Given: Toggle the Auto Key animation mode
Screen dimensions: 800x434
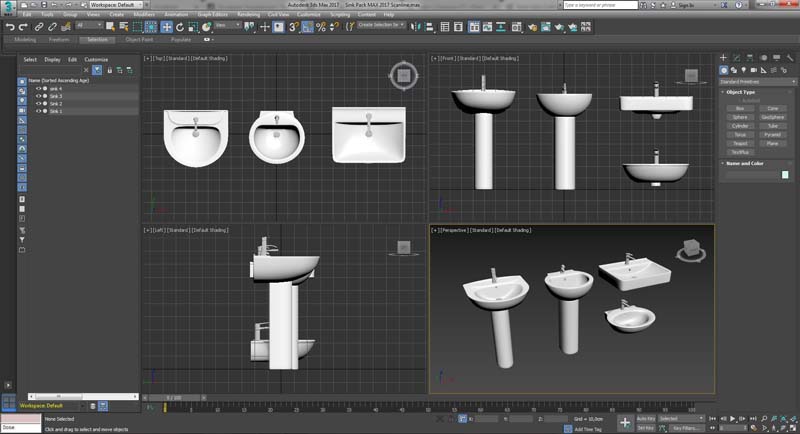Looking at the screenshot, I should pyautogui.click(x=645, y=418).
